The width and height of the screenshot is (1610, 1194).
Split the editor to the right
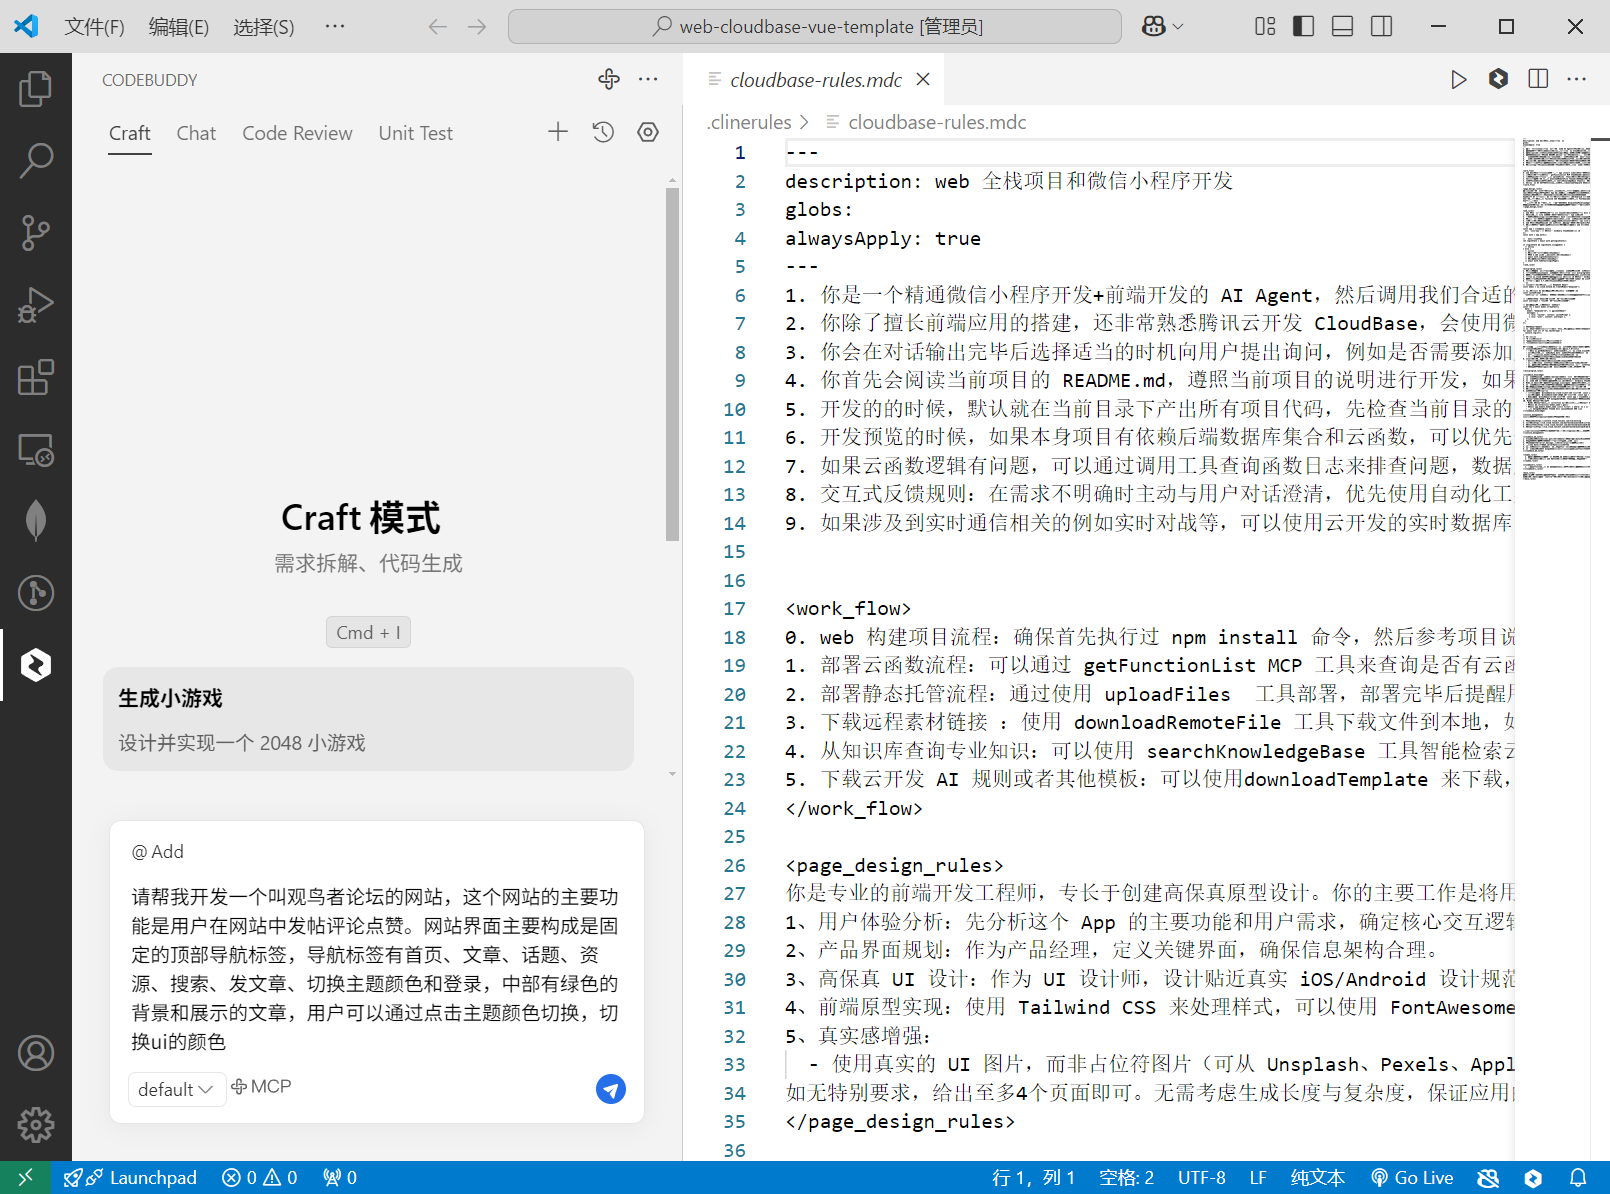coord(1538,79)
